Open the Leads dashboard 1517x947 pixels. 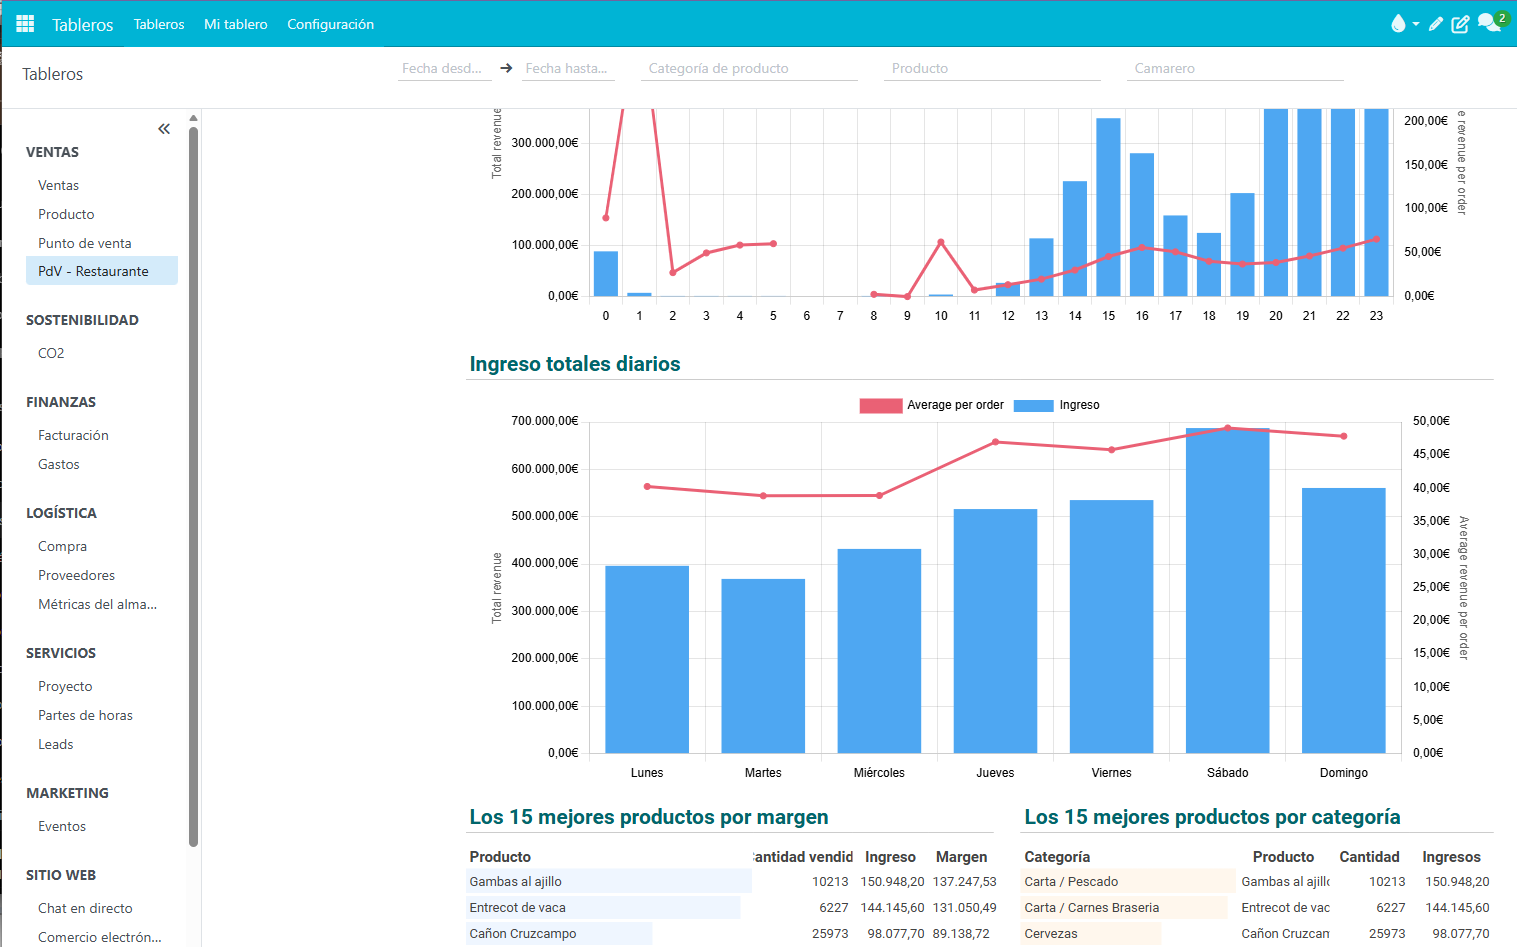[102, 744]
